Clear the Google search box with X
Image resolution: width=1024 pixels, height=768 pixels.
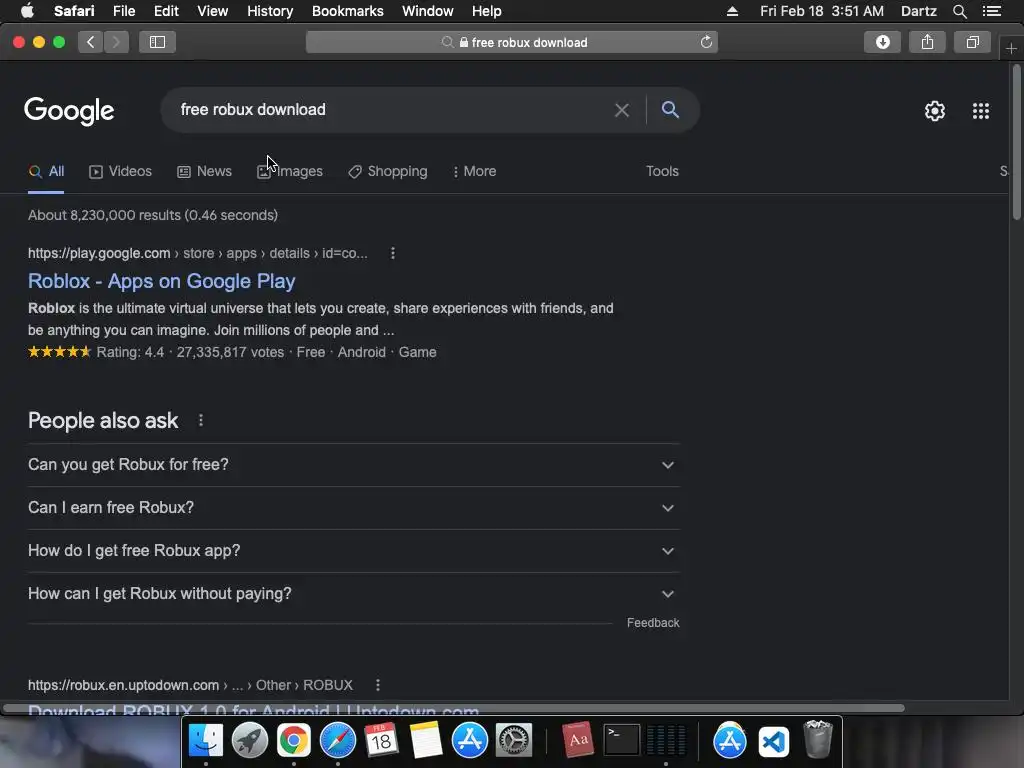tap(622, 110)
